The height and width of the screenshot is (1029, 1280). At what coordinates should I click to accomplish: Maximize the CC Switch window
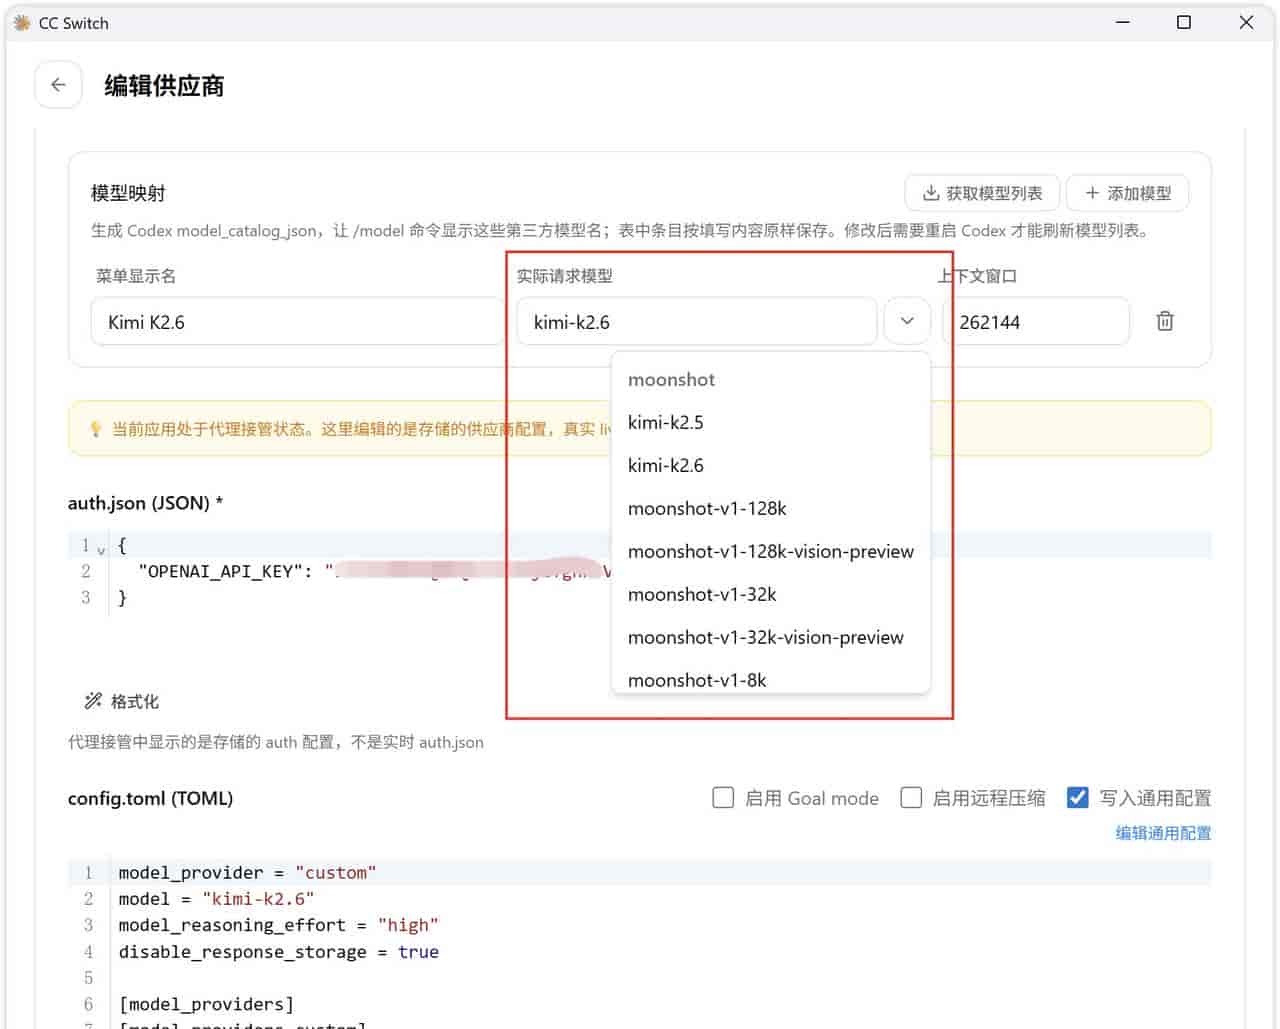(x=1184, y=22)
